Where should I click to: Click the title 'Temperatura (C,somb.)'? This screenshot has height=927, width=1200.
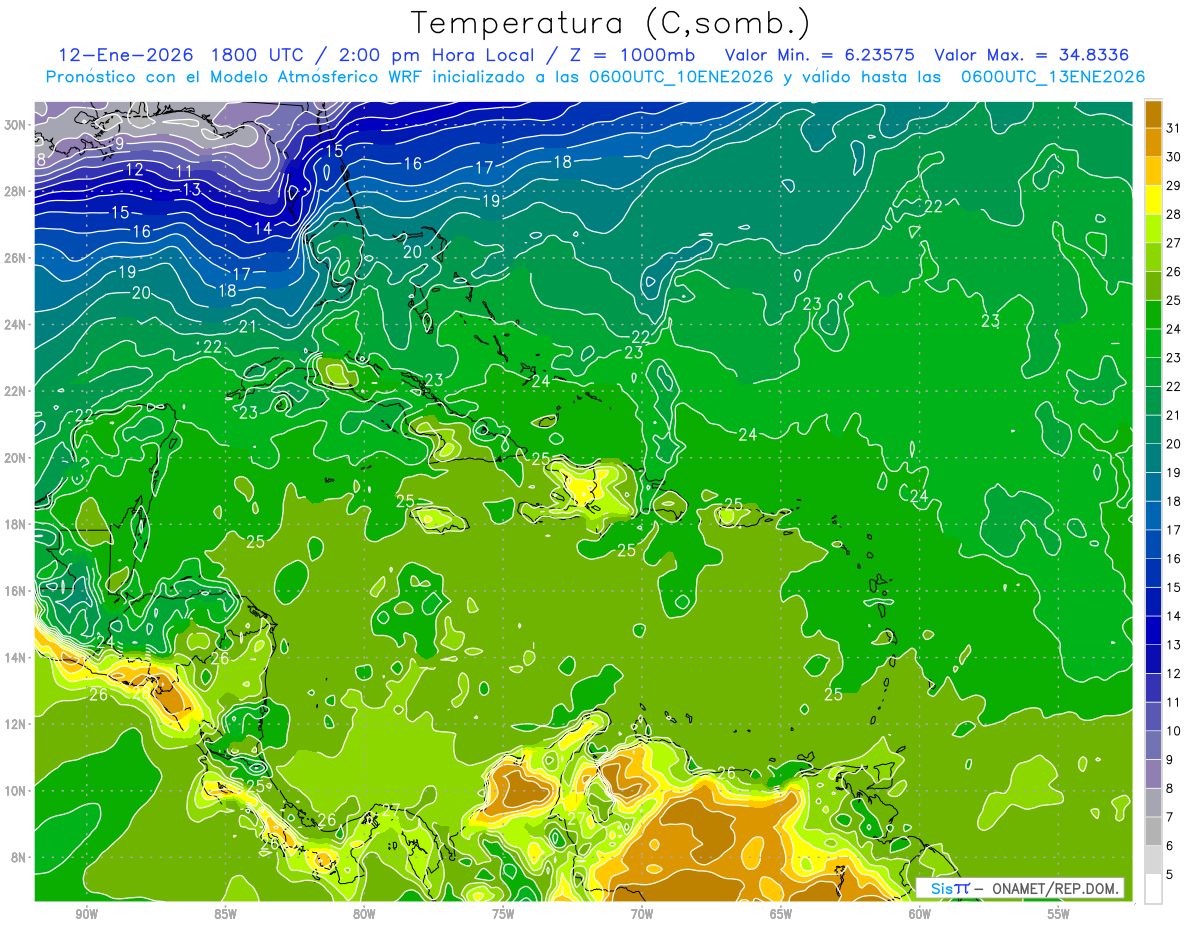point(611,22)
